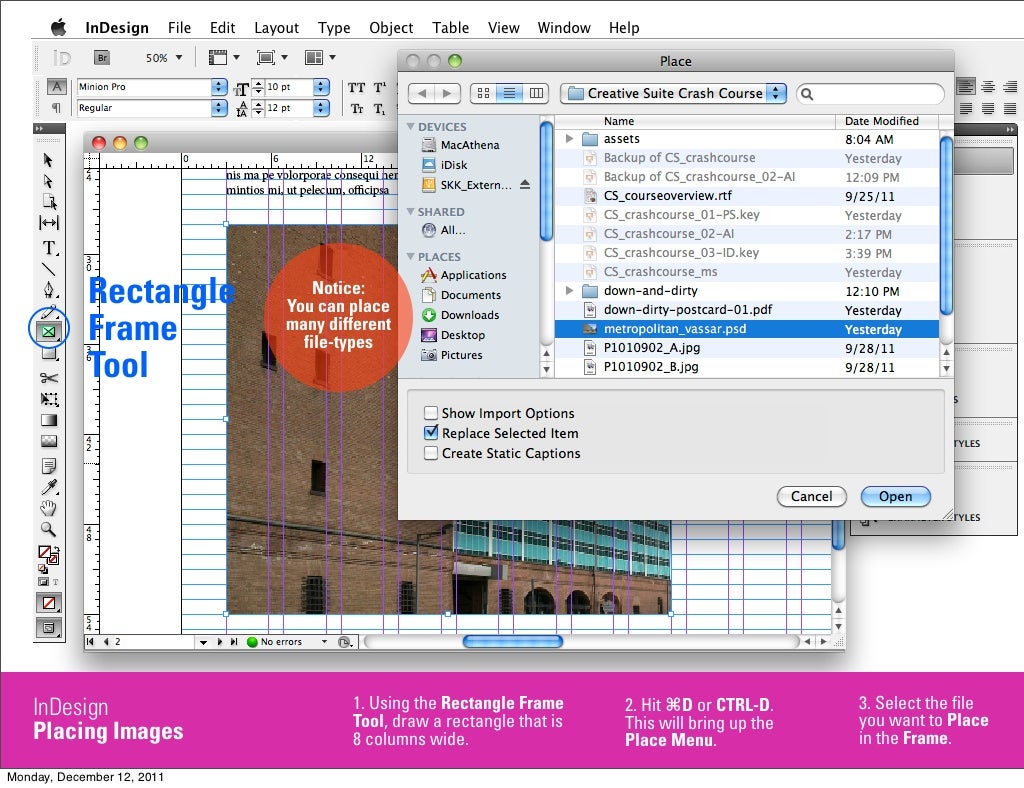
Task: Select the Line tool
Action: coord(48,269)
